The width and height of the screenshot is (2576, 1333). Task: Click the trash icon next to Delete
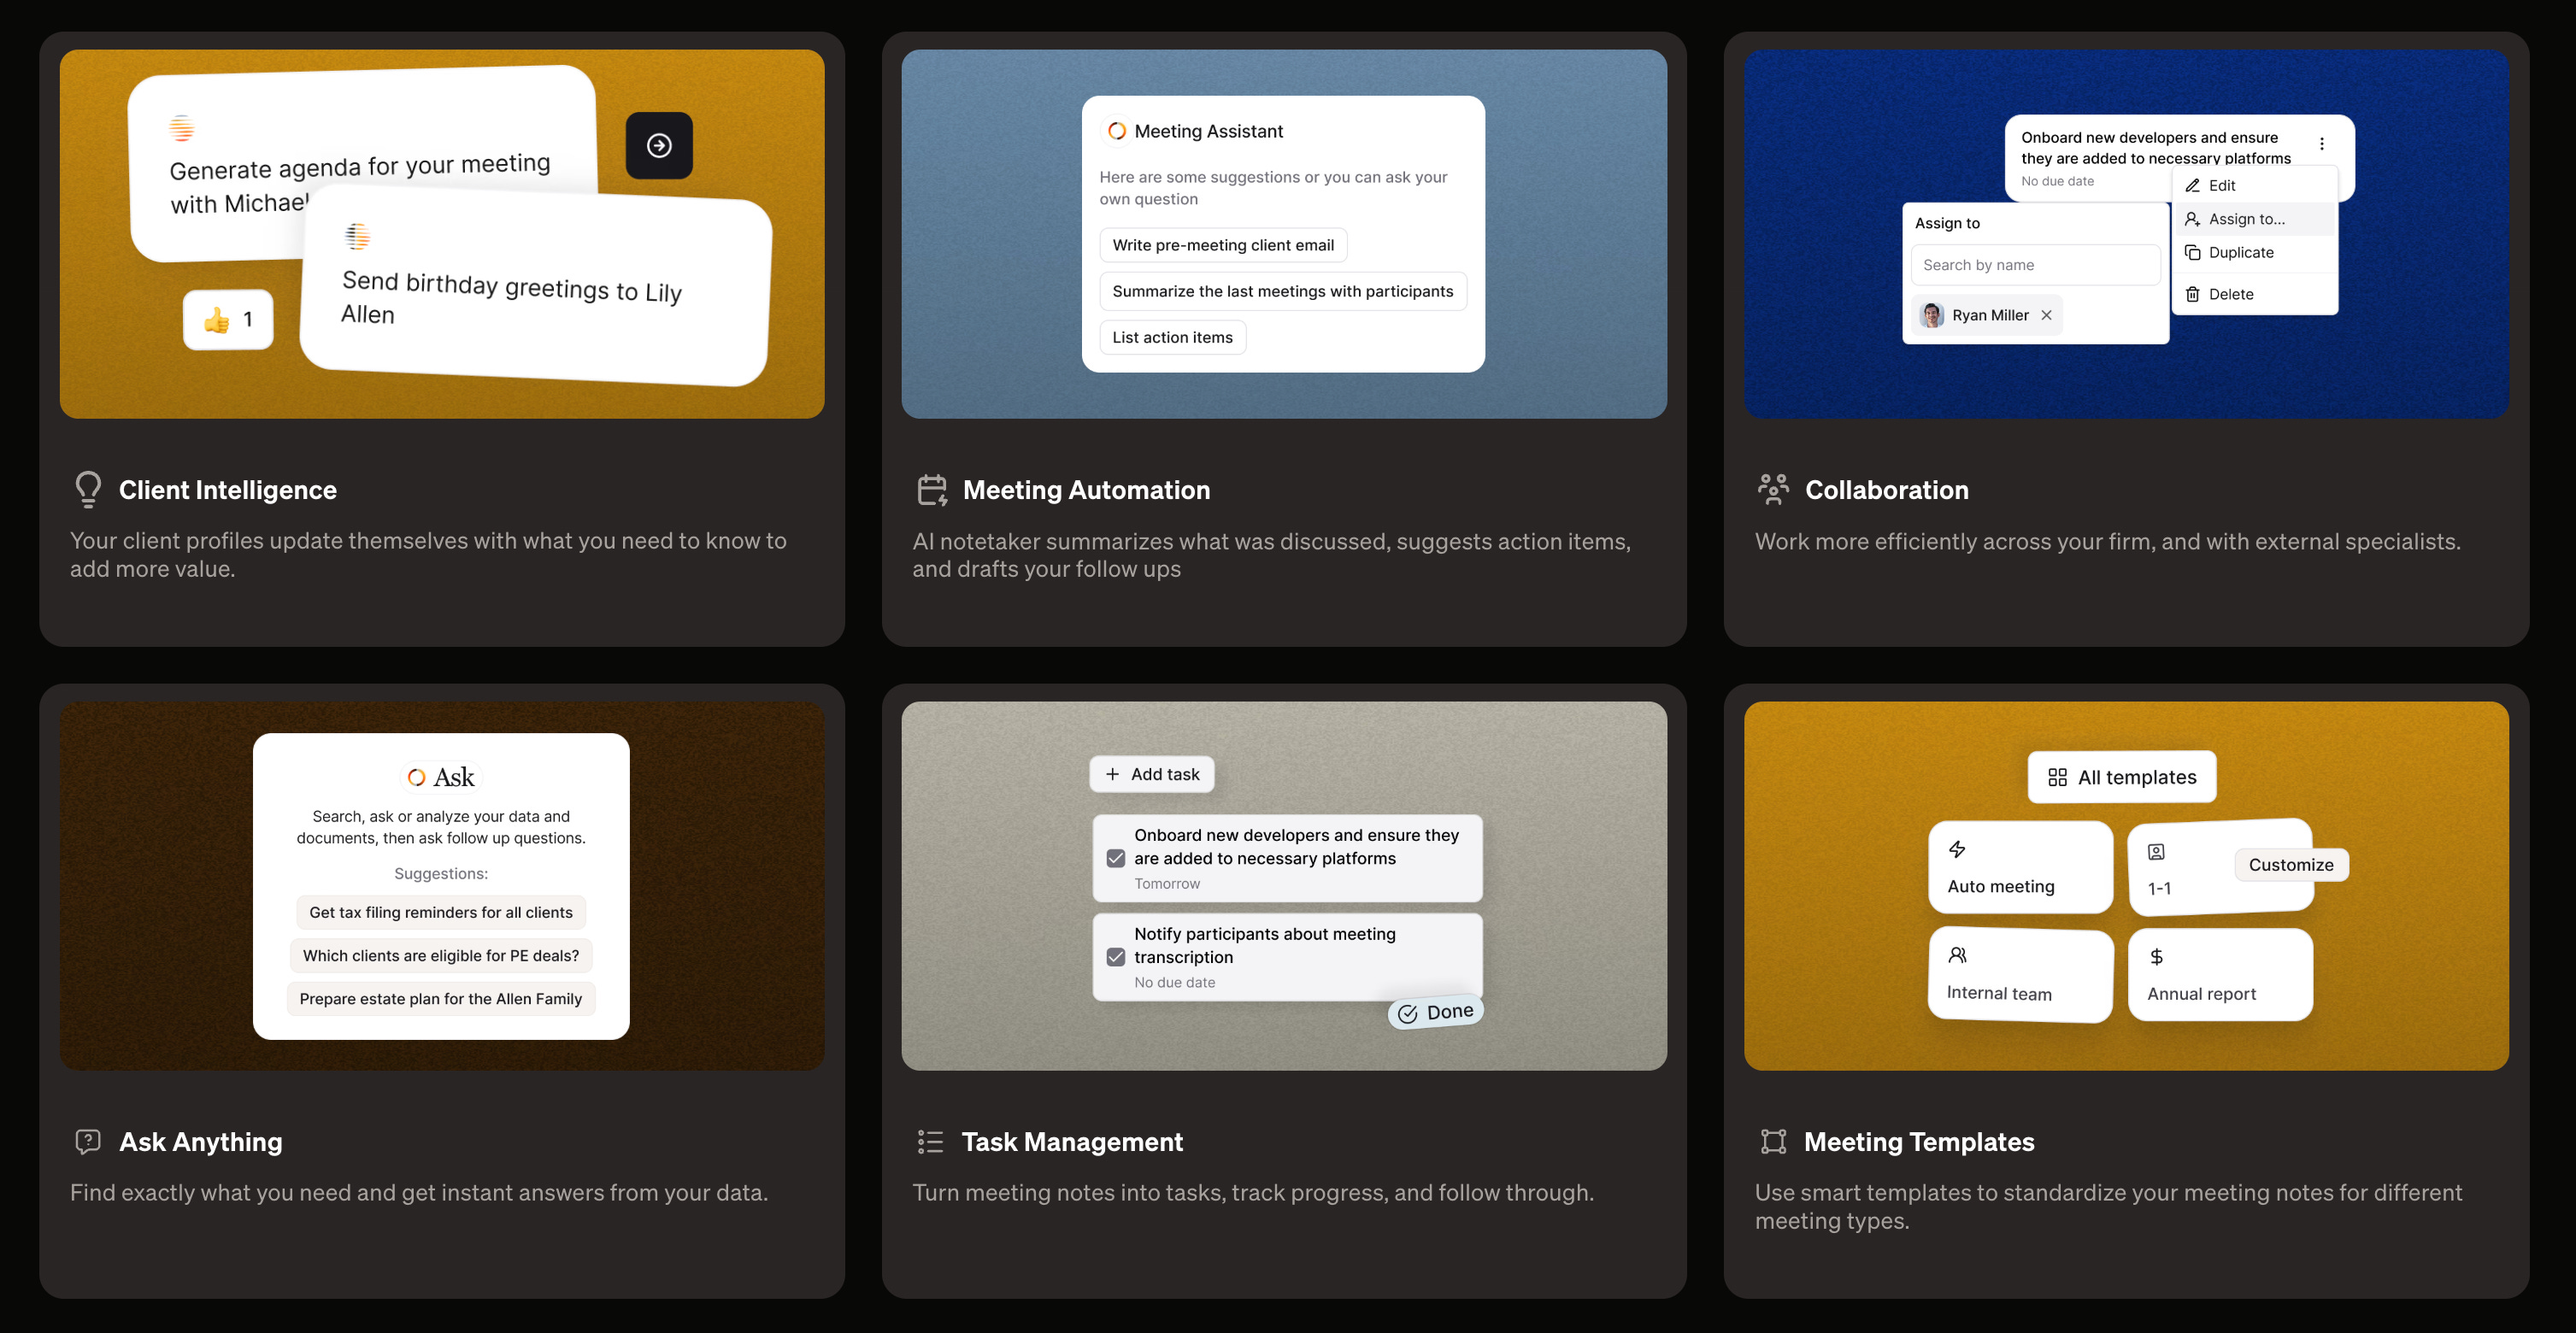click(x=2192, y=294)
